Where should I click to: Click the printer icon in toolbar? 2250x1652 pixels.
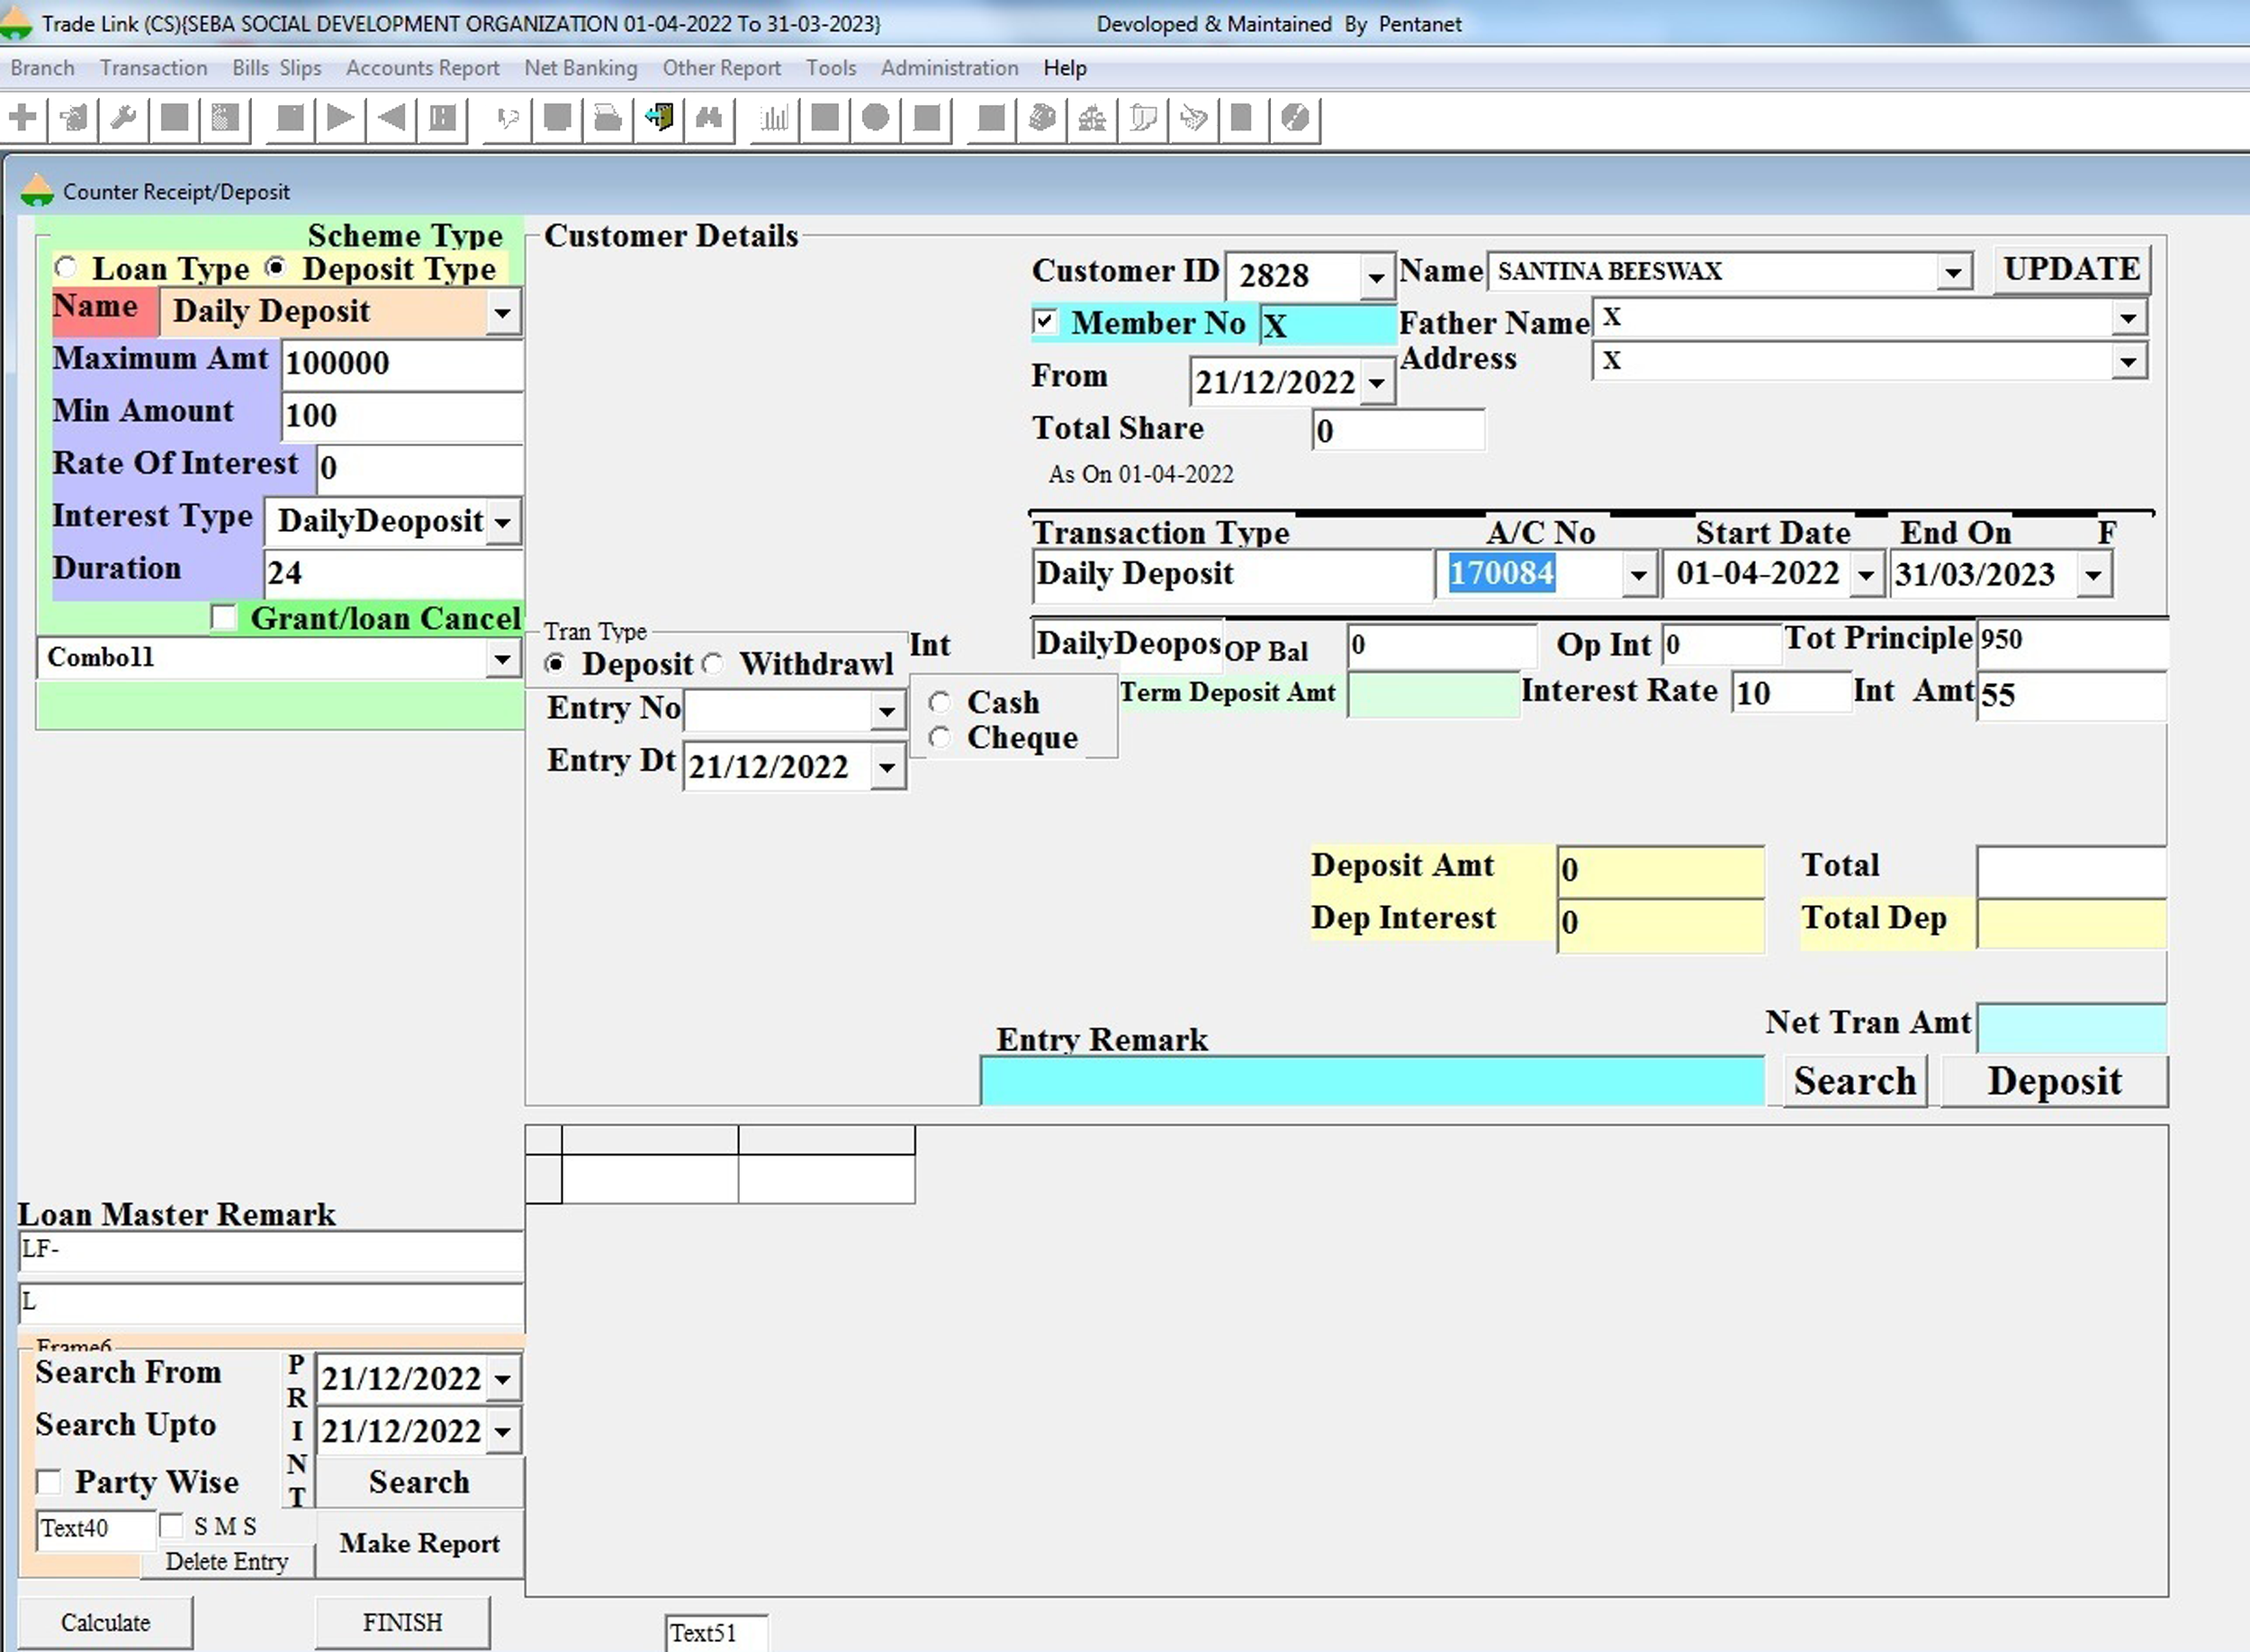(x=607, y=119)
